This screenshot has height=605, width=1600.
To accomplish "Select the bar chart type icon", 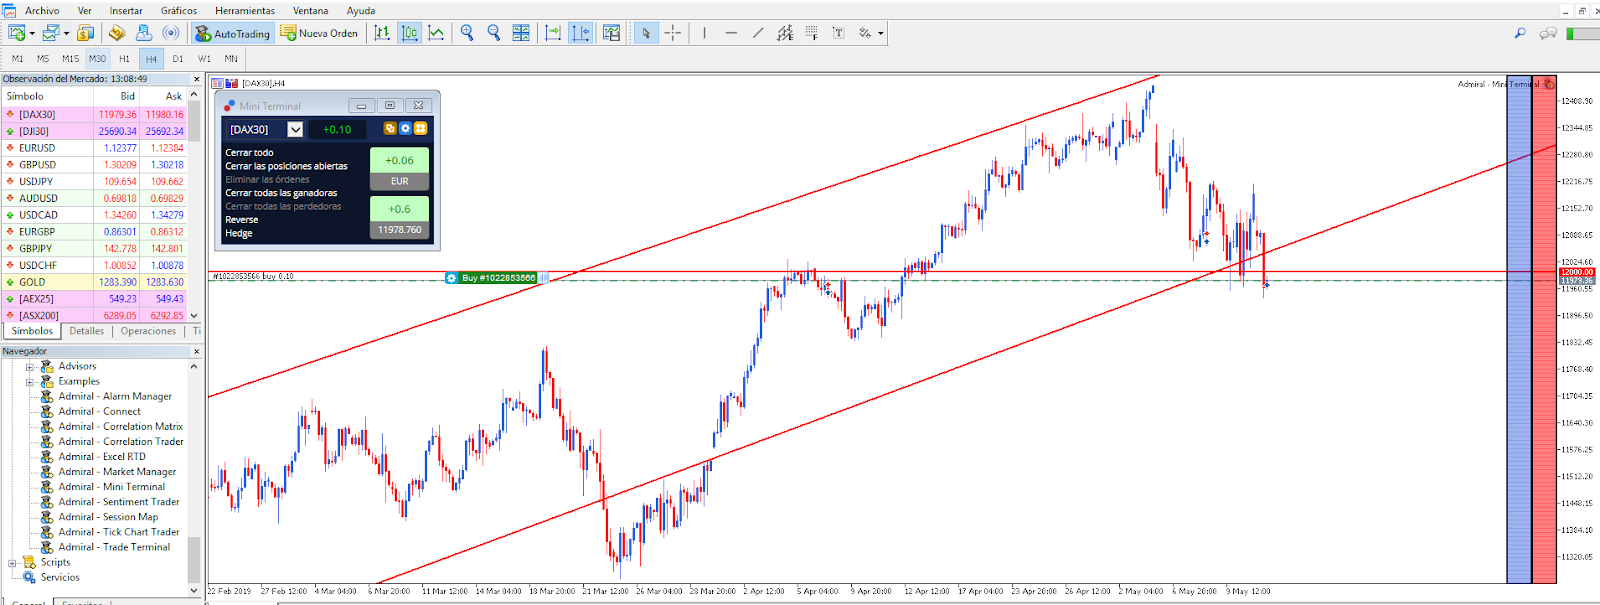I will click(x=382, y=33).
